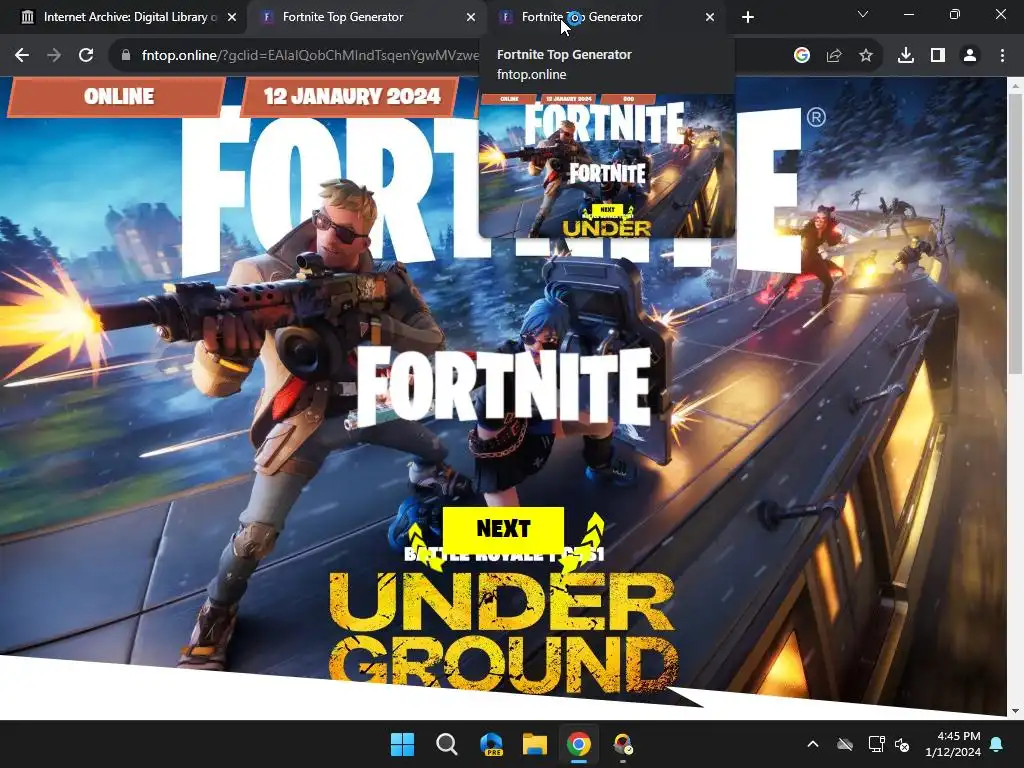Share this page icon
1024x768 pixels.
tap(834, 56)
